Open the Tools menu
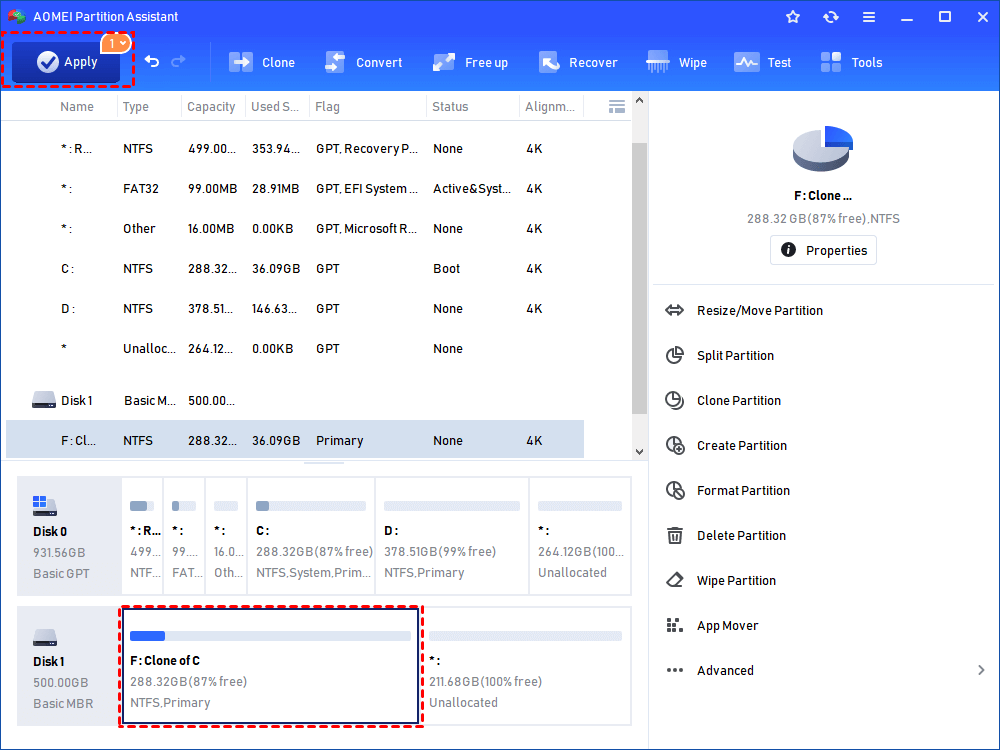This screenshot has width=1000, height=750. tap(851, 62)
